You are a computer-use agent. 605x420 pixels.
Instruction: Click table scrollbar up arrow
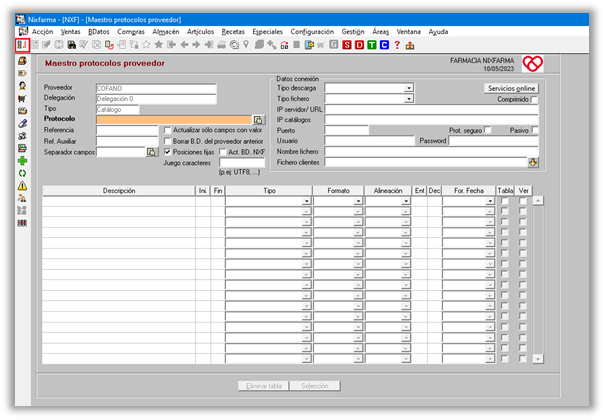[538, 201]
